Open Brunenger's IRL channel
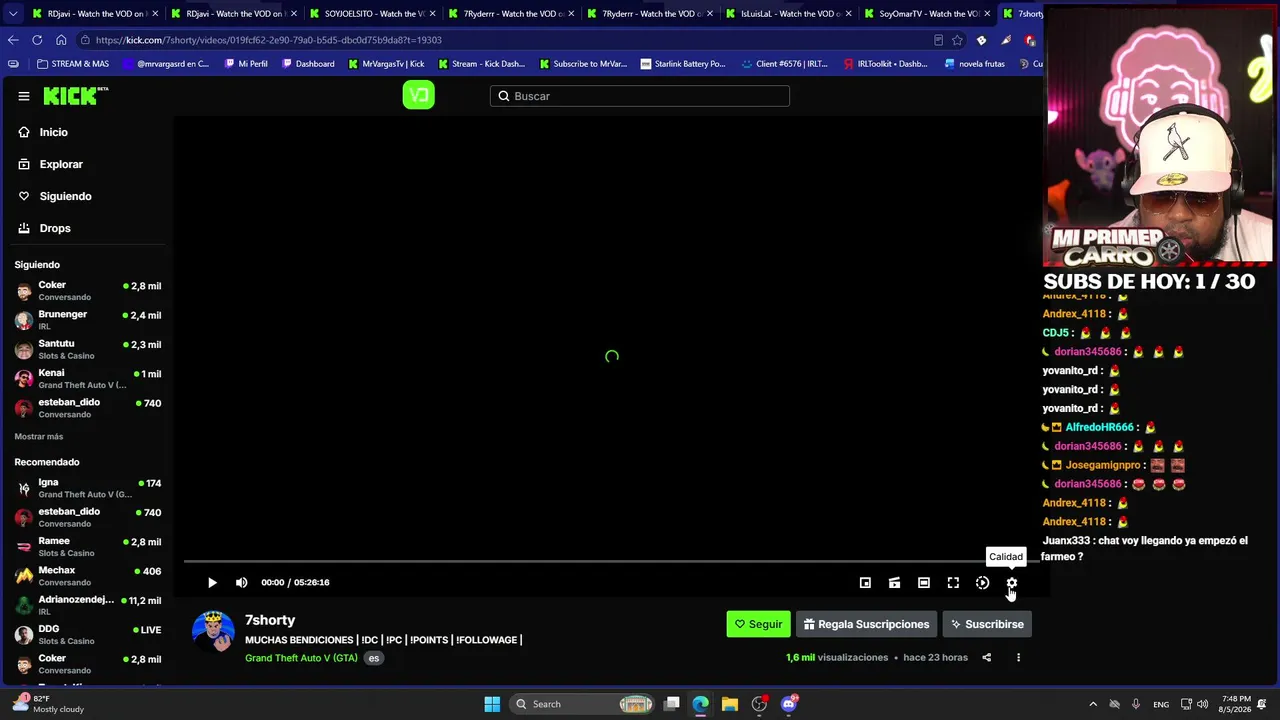Image resolution: width=1280 pixels, height=720 pixels. coord(88,320)
